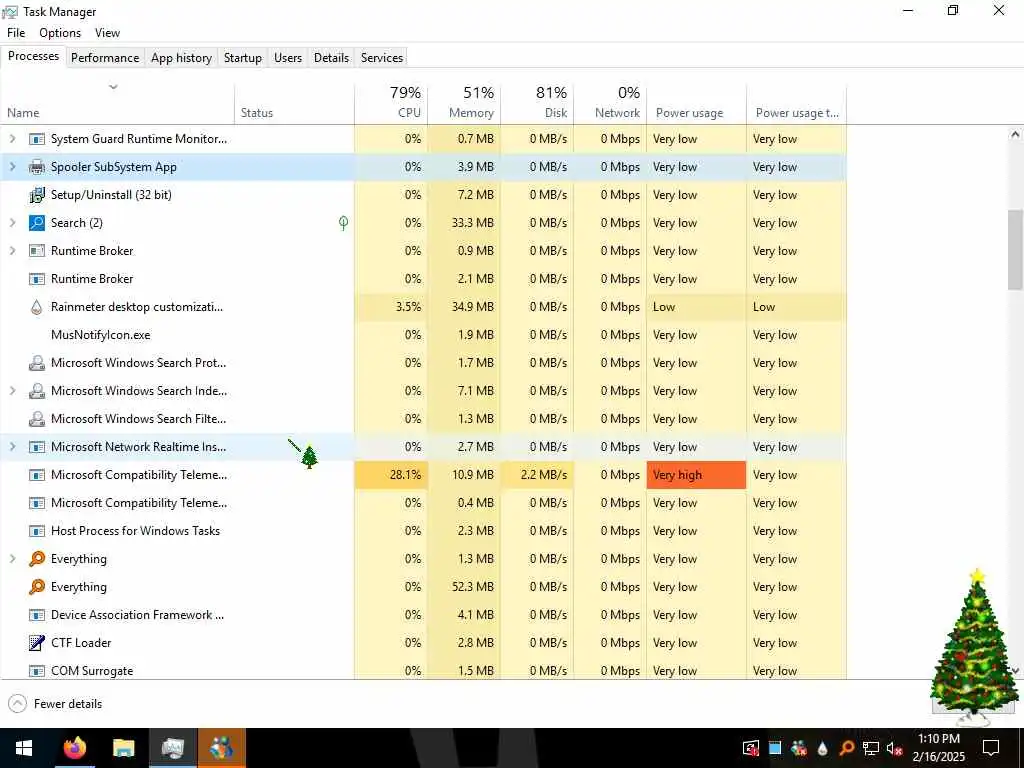Expand the Microsoft Network Realtime Inspection group
The image size is (1024, 768).
pyautogui.click(x=12, y=447)
